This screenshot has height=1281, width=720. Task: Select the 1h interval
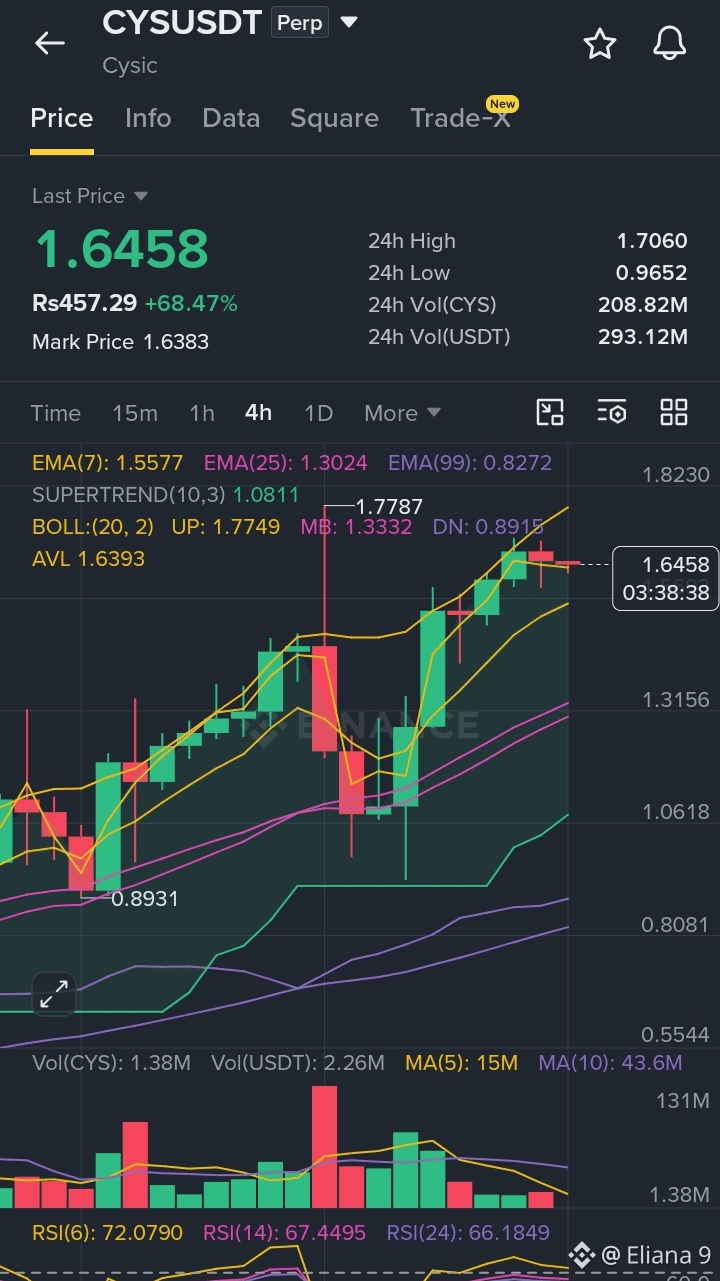click(x=202, y=413)
